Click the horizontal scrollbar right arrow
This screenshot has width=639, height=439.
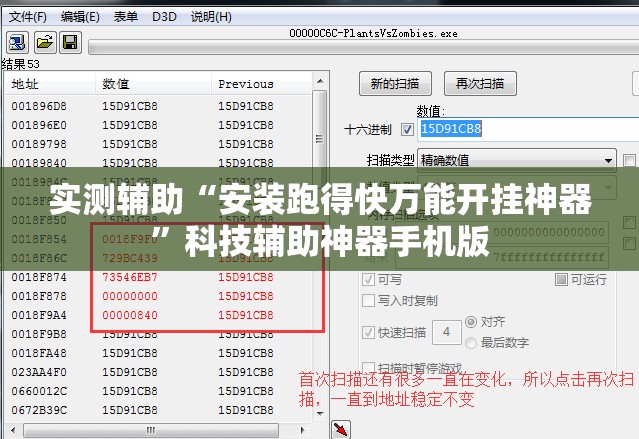coord(302,430)
